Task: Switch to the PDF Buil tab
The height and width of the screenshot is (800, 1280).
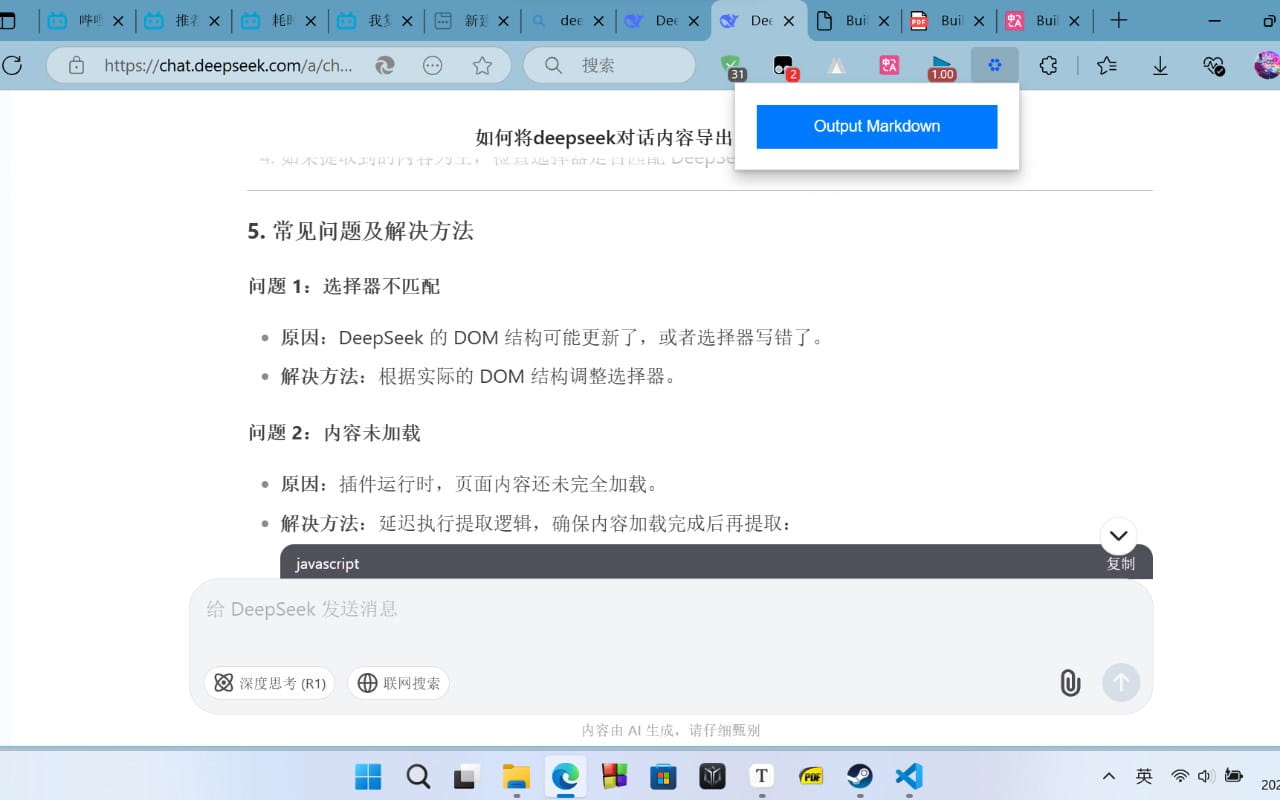Action: [x=940, y=21]
